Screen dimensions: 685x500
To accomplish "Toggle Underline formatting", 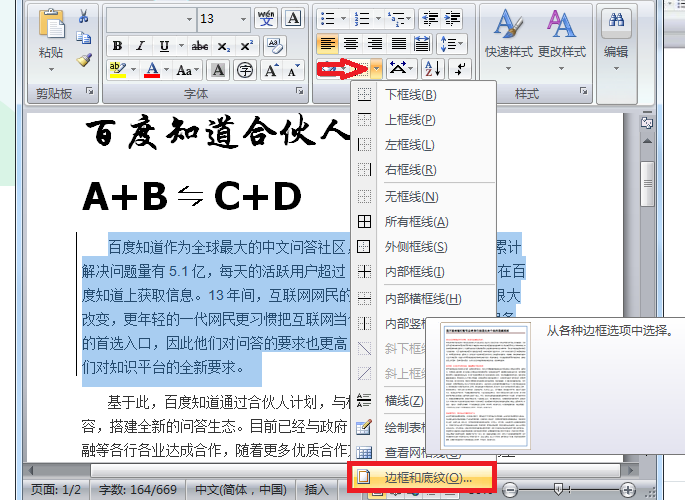I will [x=164, y=46].
